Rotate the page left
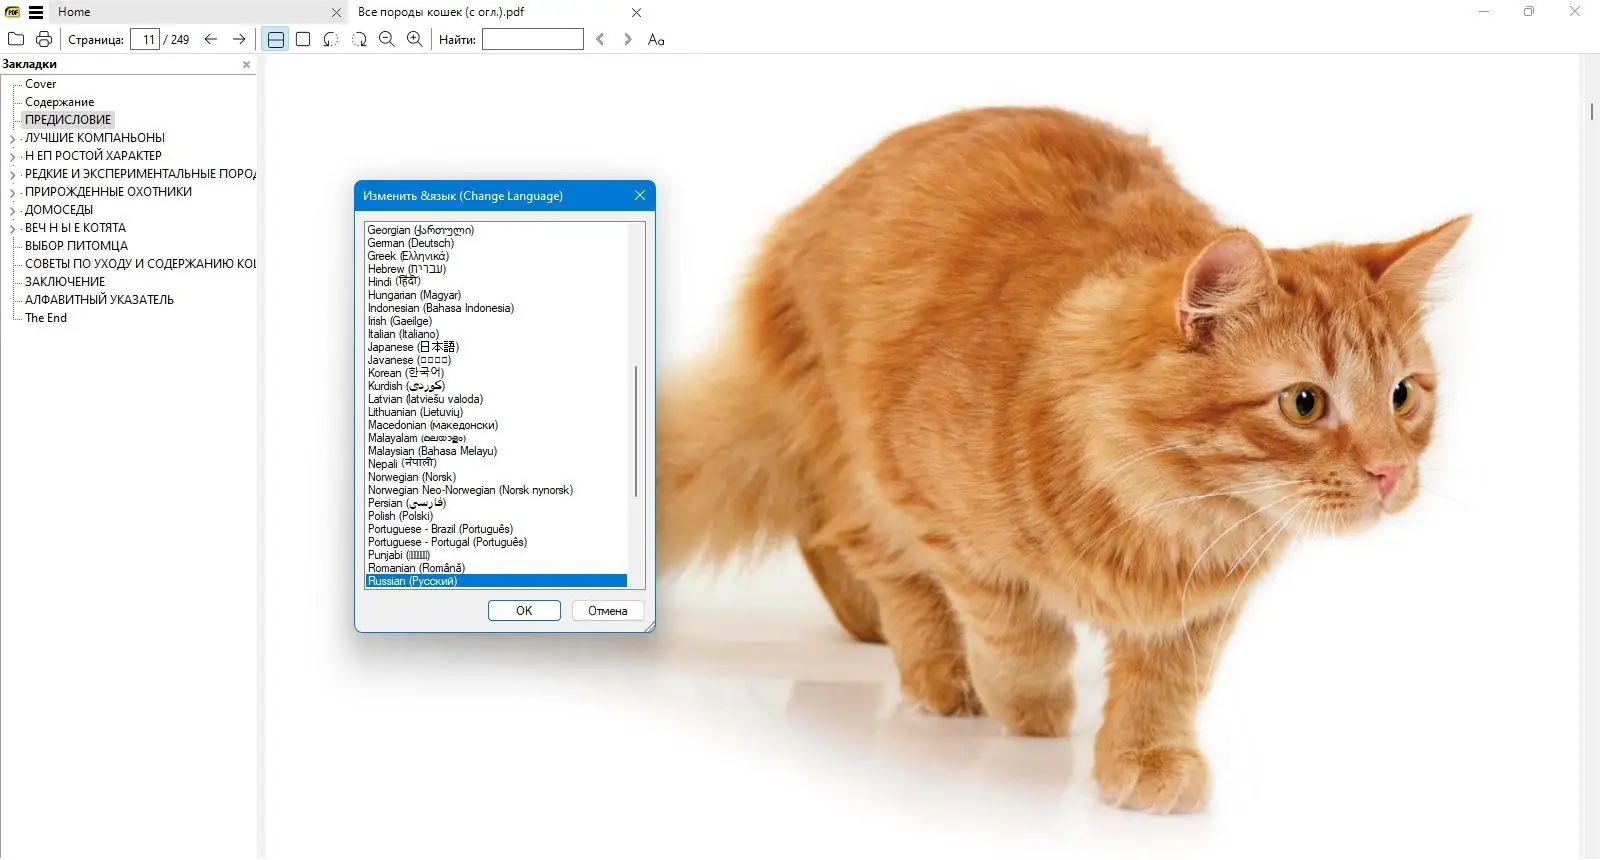1600x860 pixels. [331, 39]
